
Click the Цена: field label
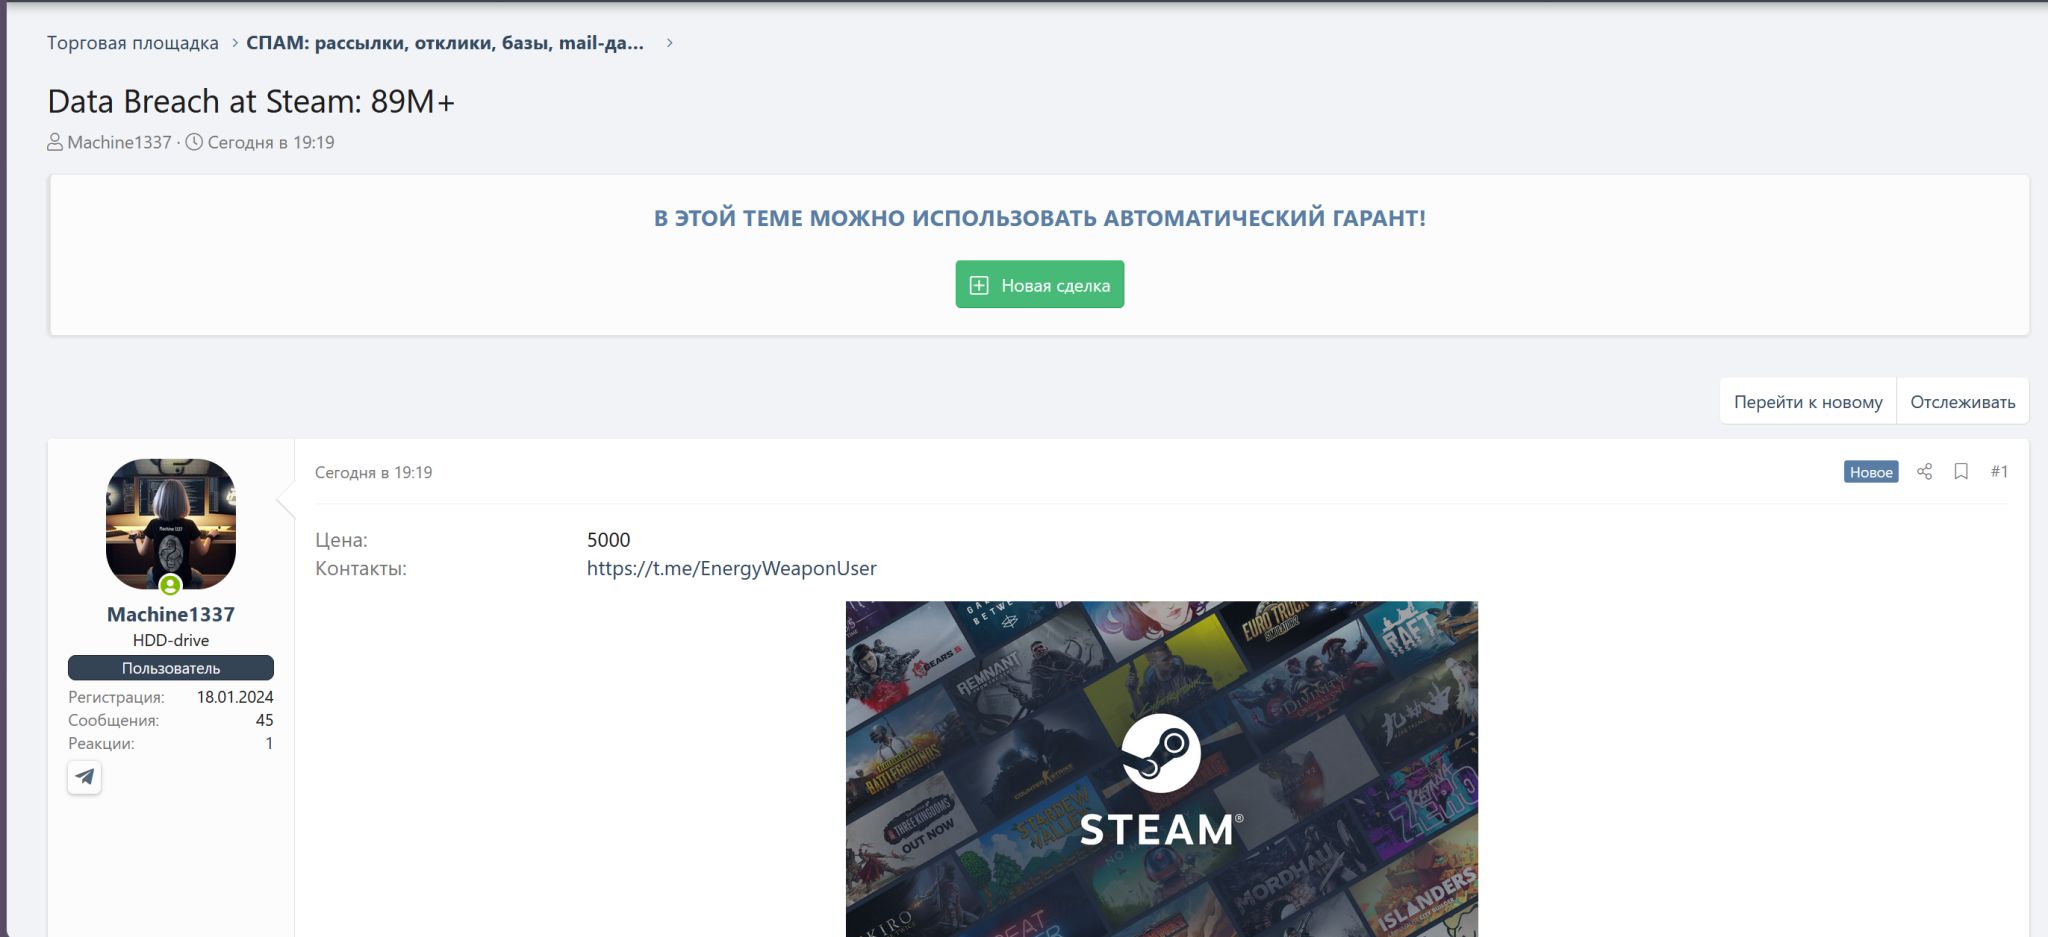(341, 540)
